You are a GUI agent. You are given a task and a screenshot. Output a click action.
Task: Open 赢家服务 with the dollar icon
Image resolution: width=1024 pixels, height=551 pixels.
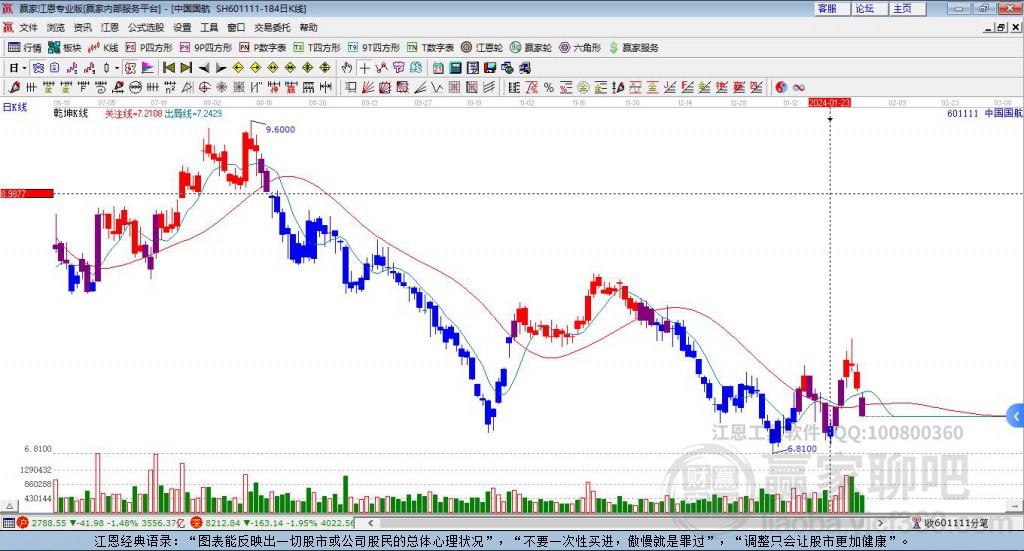633,48
